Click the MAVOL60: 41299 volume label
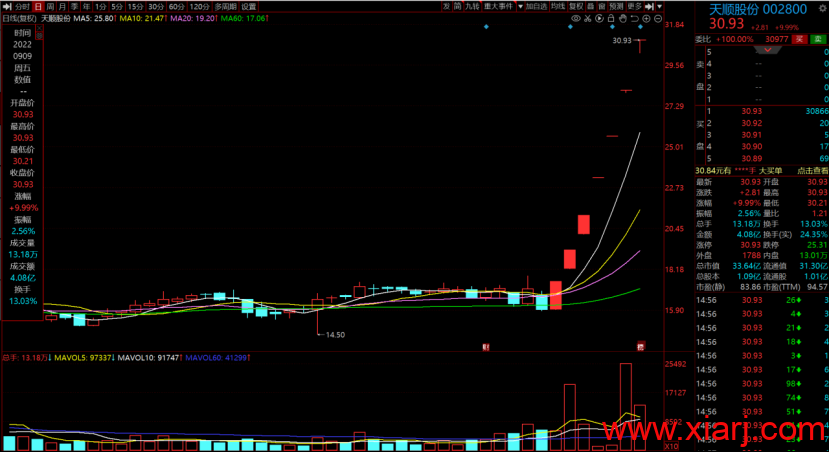Image resolution: width=829 pixels, height=452 pixels. click(218, 358)
